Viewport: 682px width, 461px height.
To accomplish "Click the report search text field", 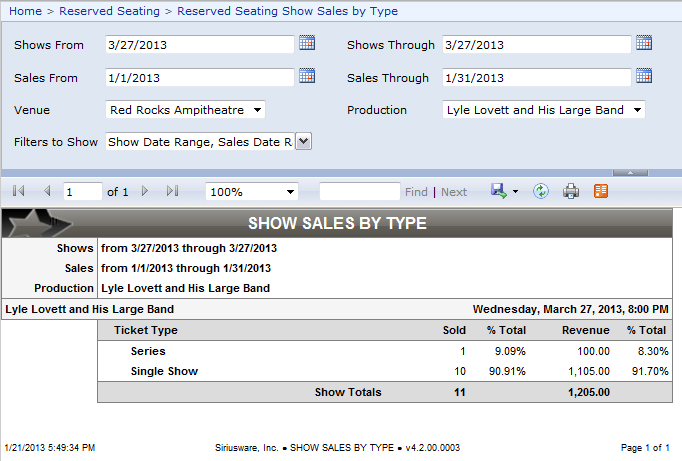I will [x=360, y=191].
